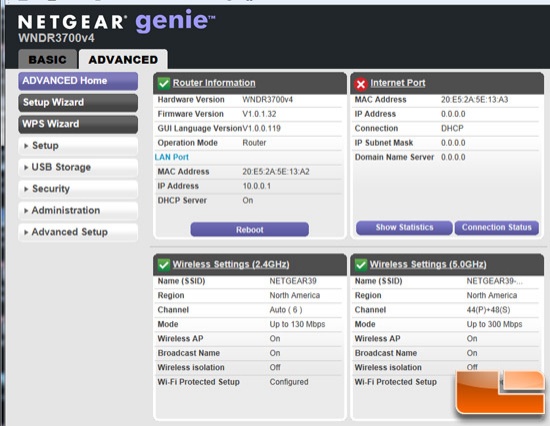Click mode value Up to 300 Mbps
Screen dimensions: 550x426
pyautogui.click(x=494, y=324)
